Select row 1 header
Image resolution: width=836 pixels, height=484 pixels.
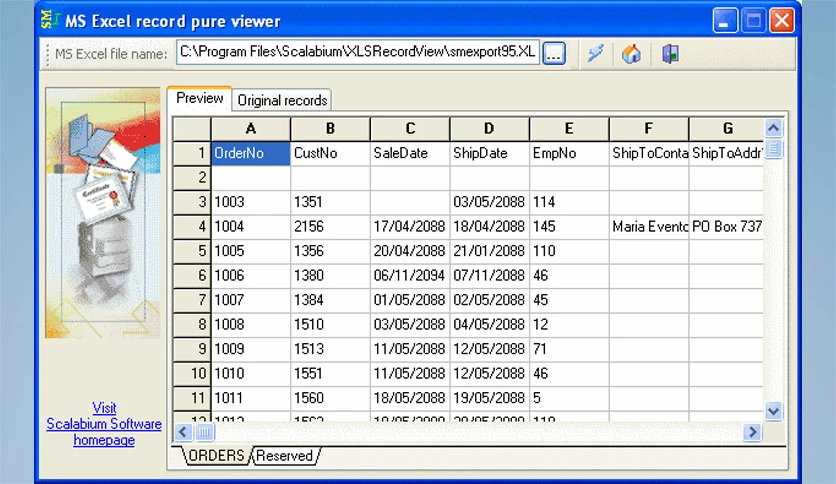pos(192,154)
